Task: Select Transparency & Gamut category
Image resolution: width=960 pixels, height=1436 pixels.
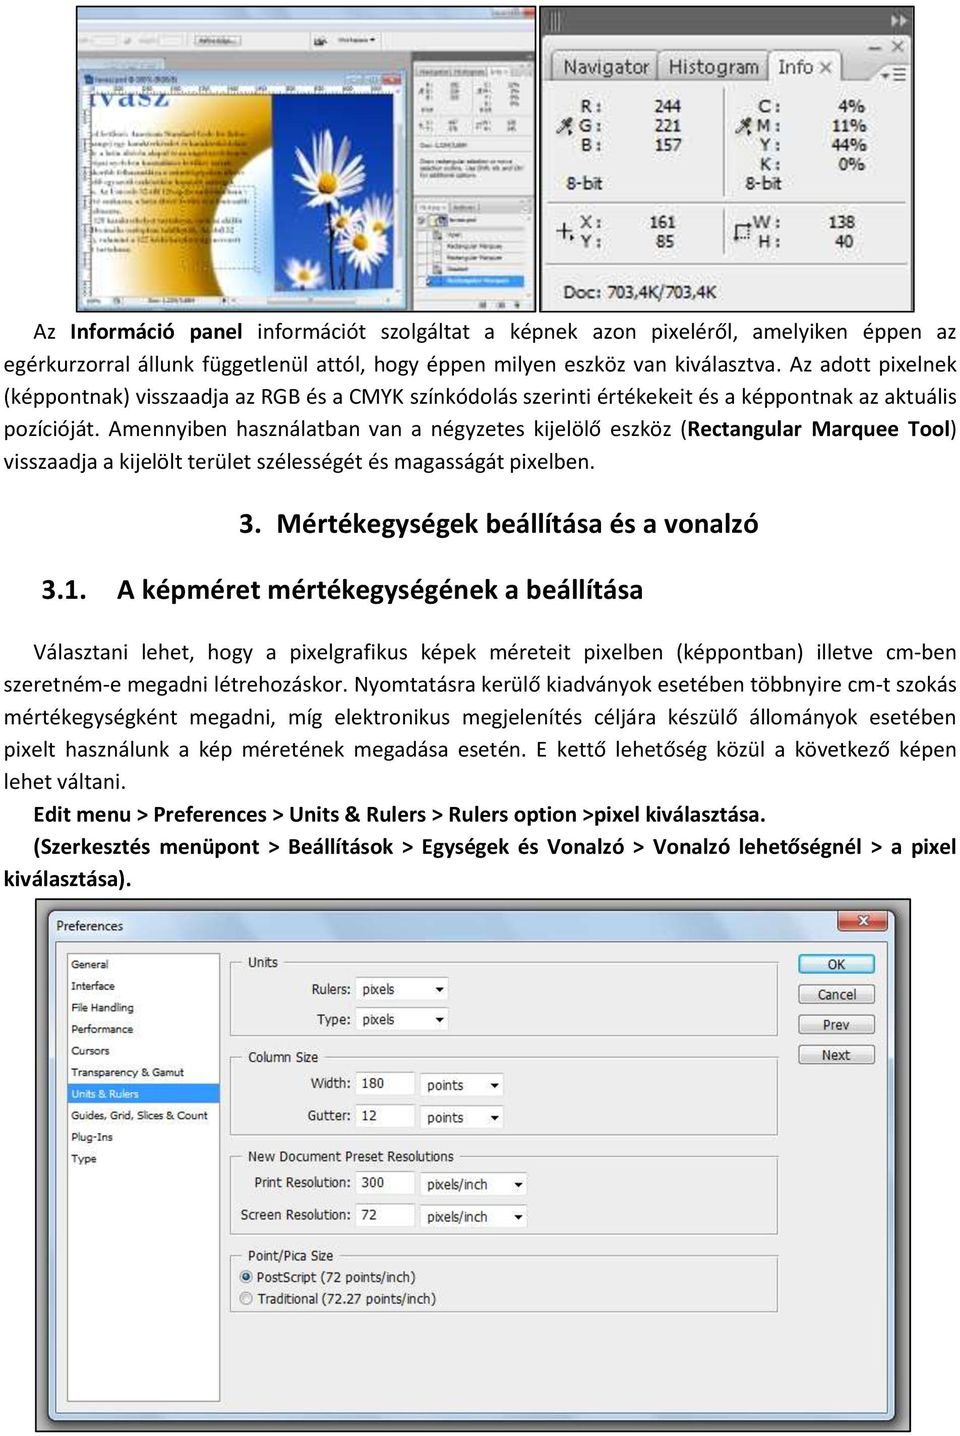Action: pos(128,1072)
